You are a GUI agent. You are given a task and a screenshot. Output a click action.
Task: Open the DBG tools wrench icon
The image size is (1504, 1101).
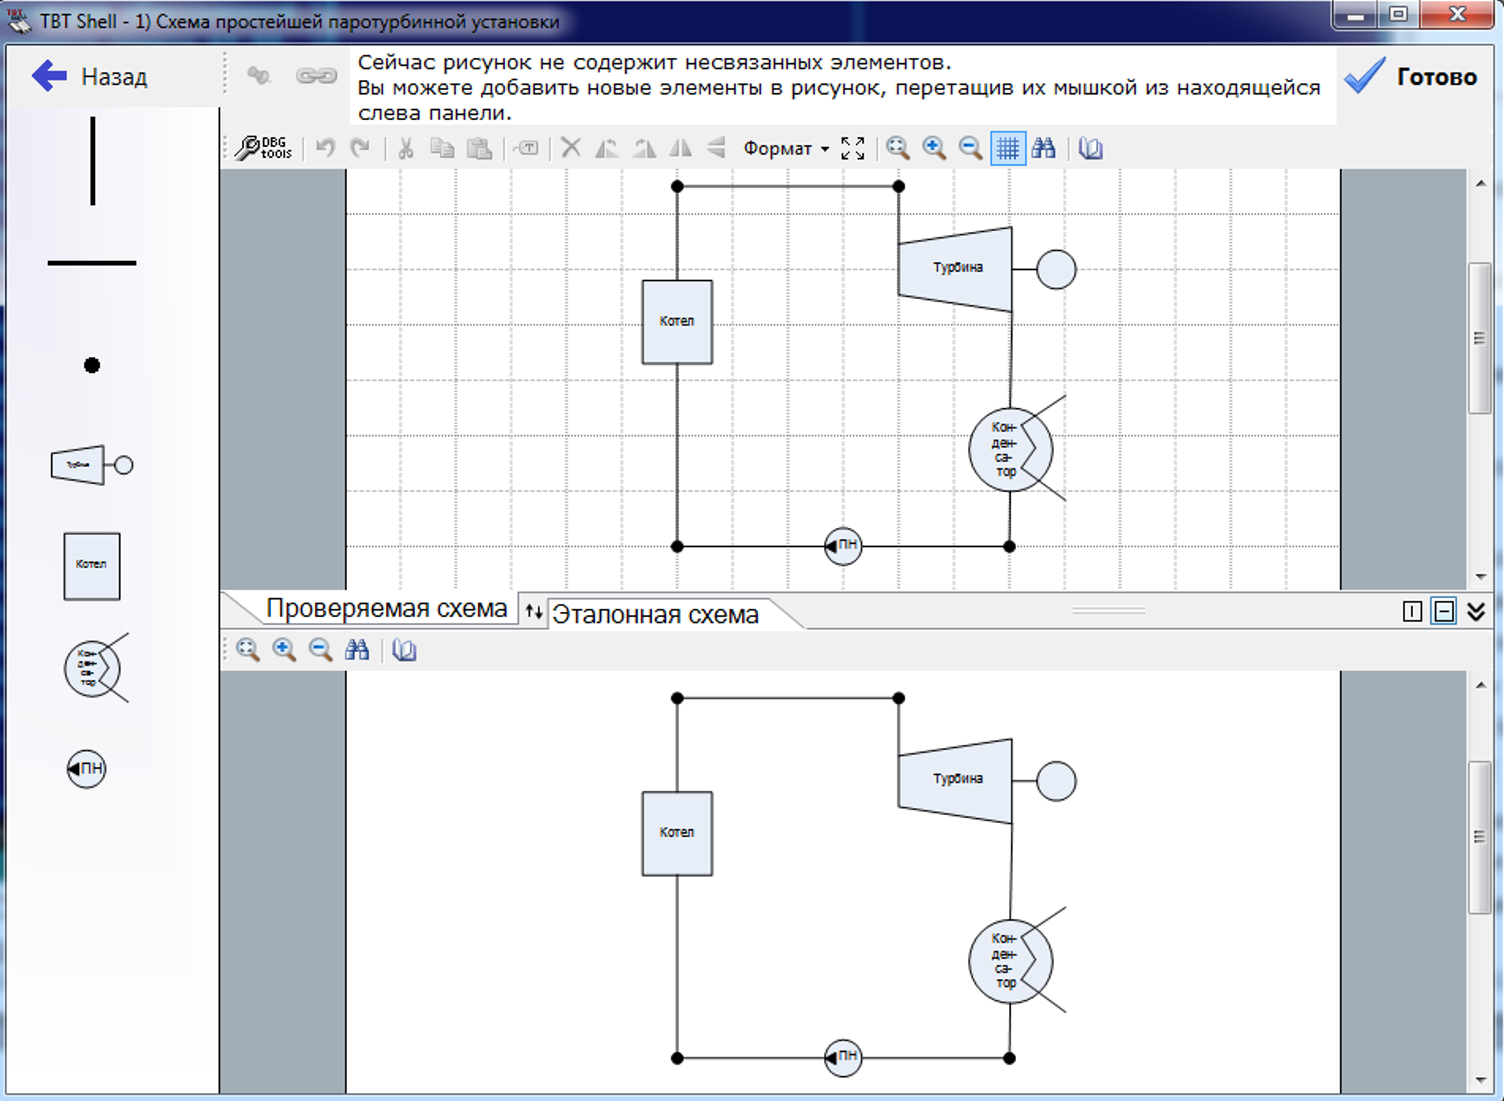pyautogui.click(x=264, y=148)
